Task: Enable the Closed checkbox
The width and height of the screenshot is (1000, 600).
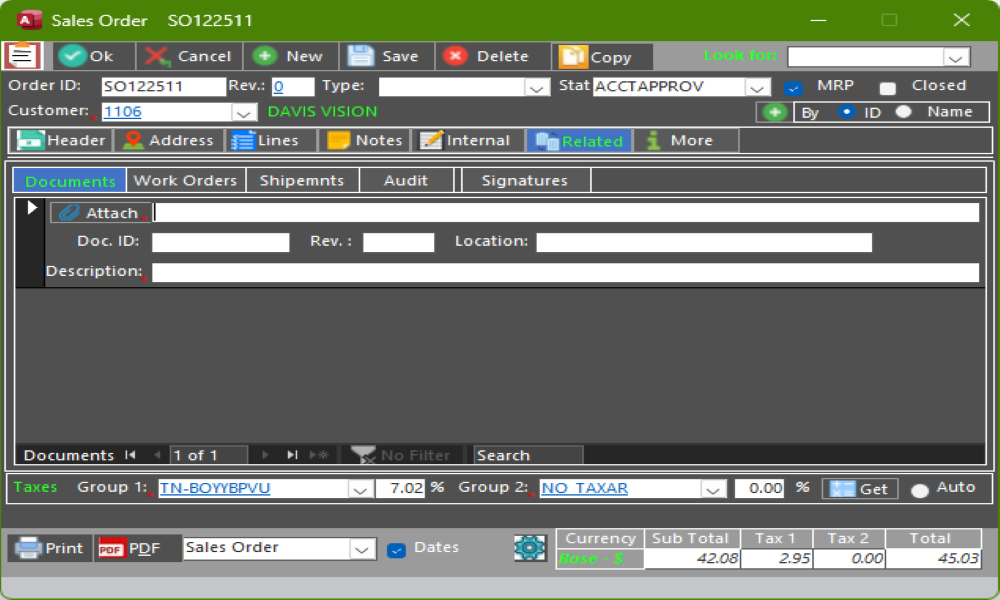Action: [x=887, y=87]
